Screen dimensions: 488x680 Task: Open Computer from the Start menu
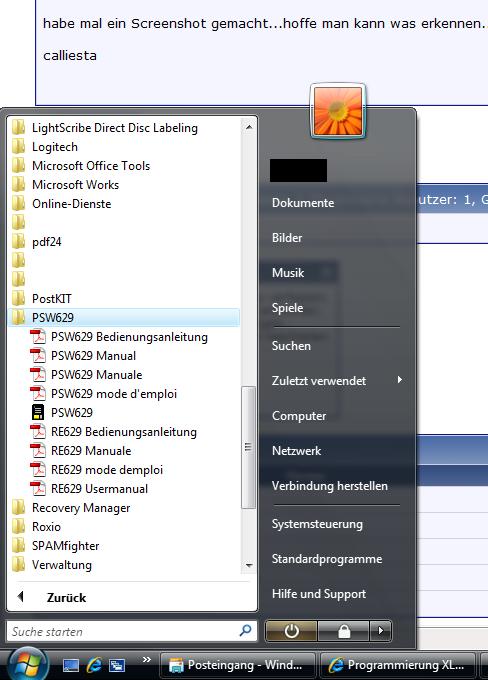point(299,416)
